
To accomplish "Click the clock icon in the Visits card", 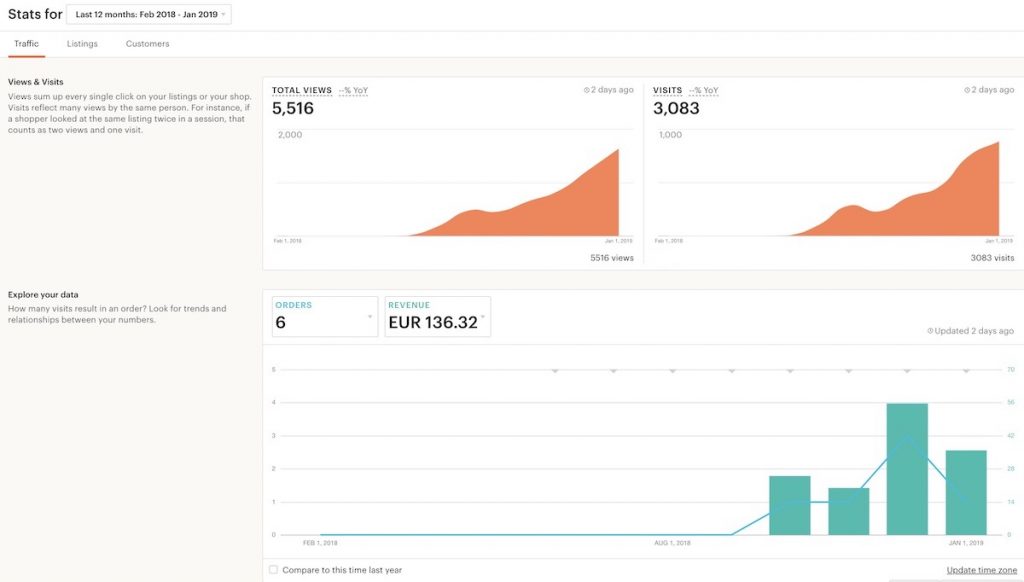I will [967, 90].
